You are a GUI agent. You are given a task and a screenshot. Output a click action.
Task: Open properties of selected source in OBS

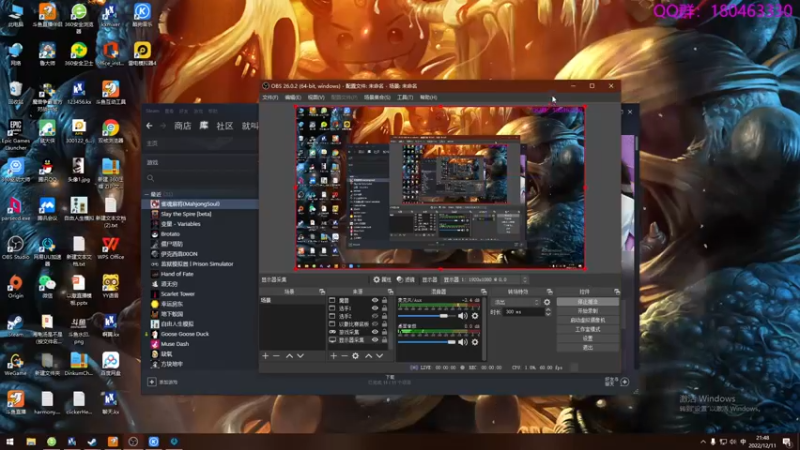pyautogui.click(x=382, y=280)
